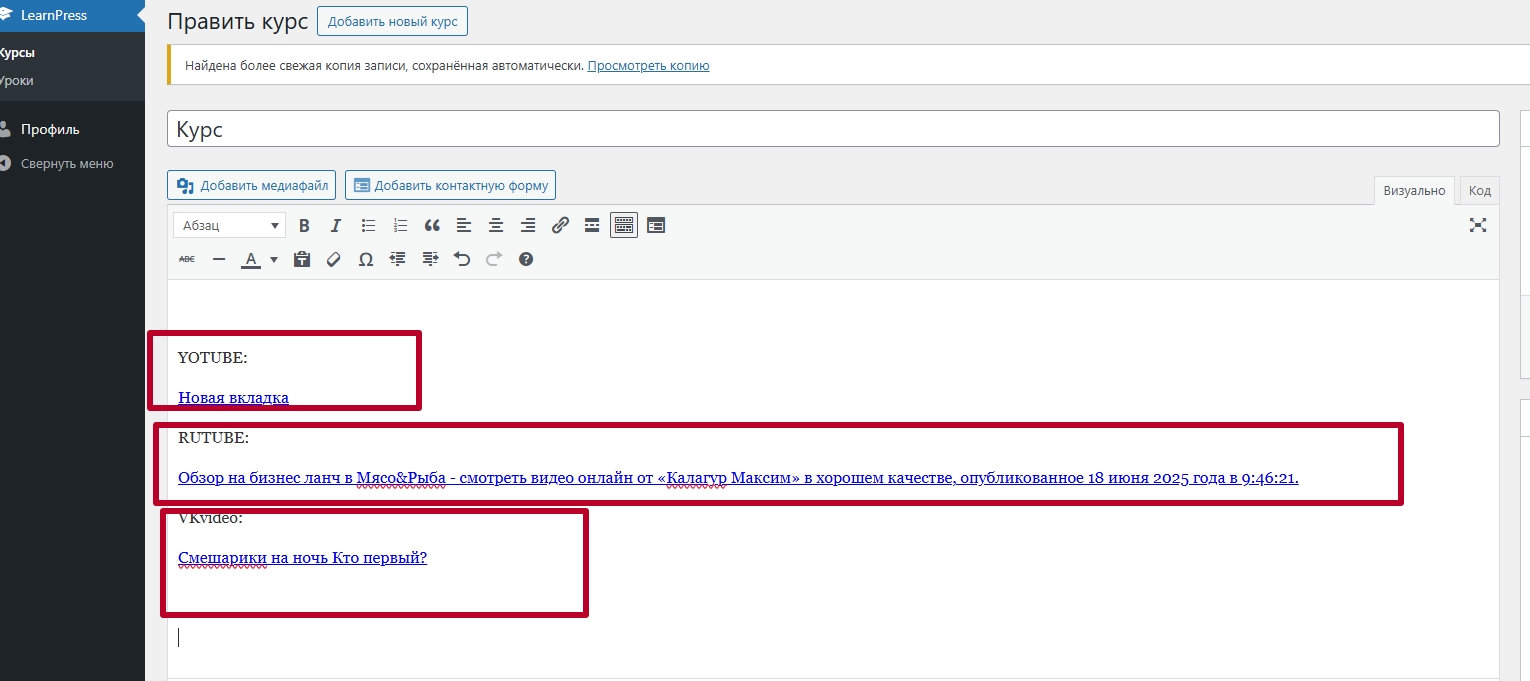The width and height of the screenshot is (1530, 681).
Task: Open the text color picker arrow
Action: (x=274, y=260)
